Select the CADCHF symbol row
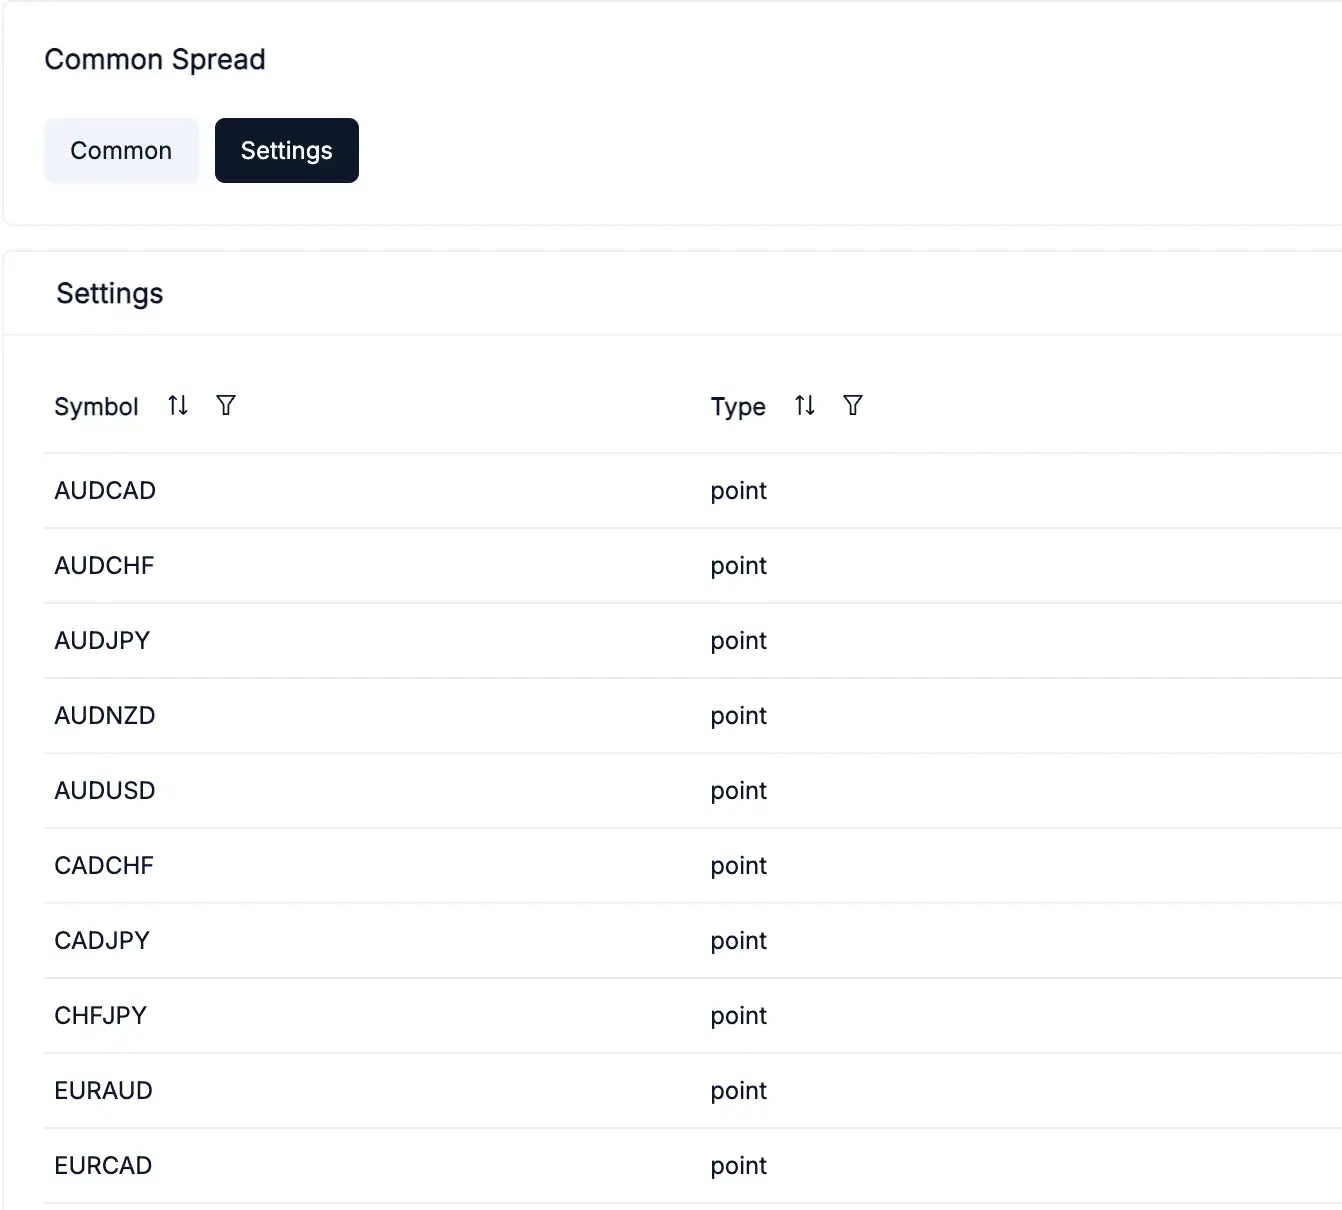1342x1210 pixels. coord(104,866)
